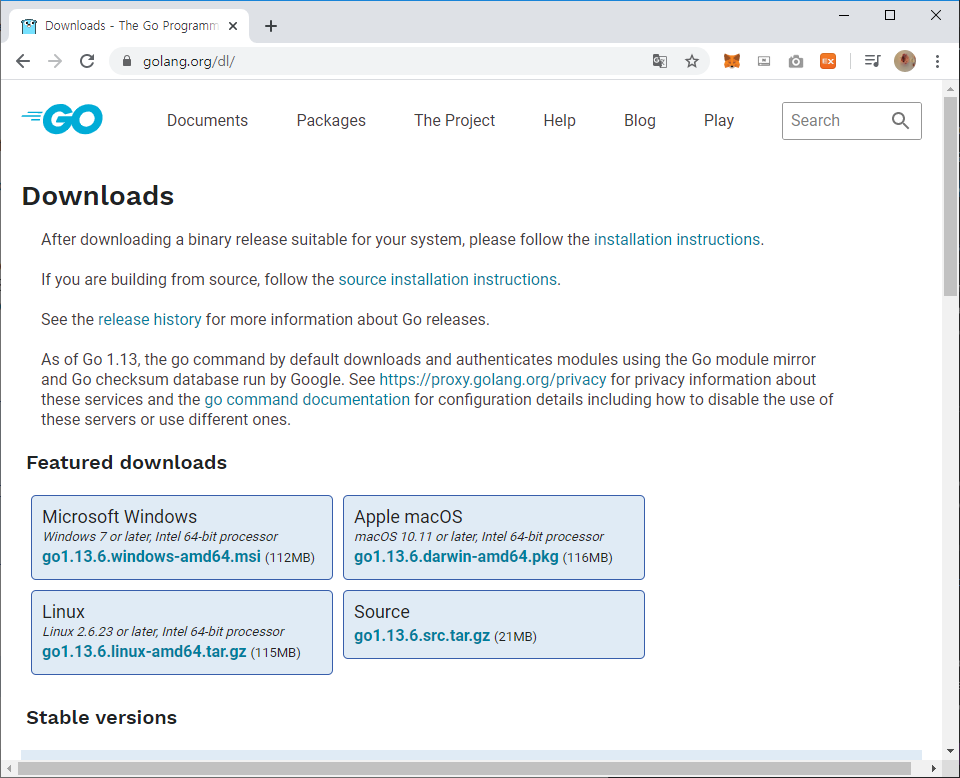Open the media control playlist icon
960x778 pixels.
coord(872,61)
